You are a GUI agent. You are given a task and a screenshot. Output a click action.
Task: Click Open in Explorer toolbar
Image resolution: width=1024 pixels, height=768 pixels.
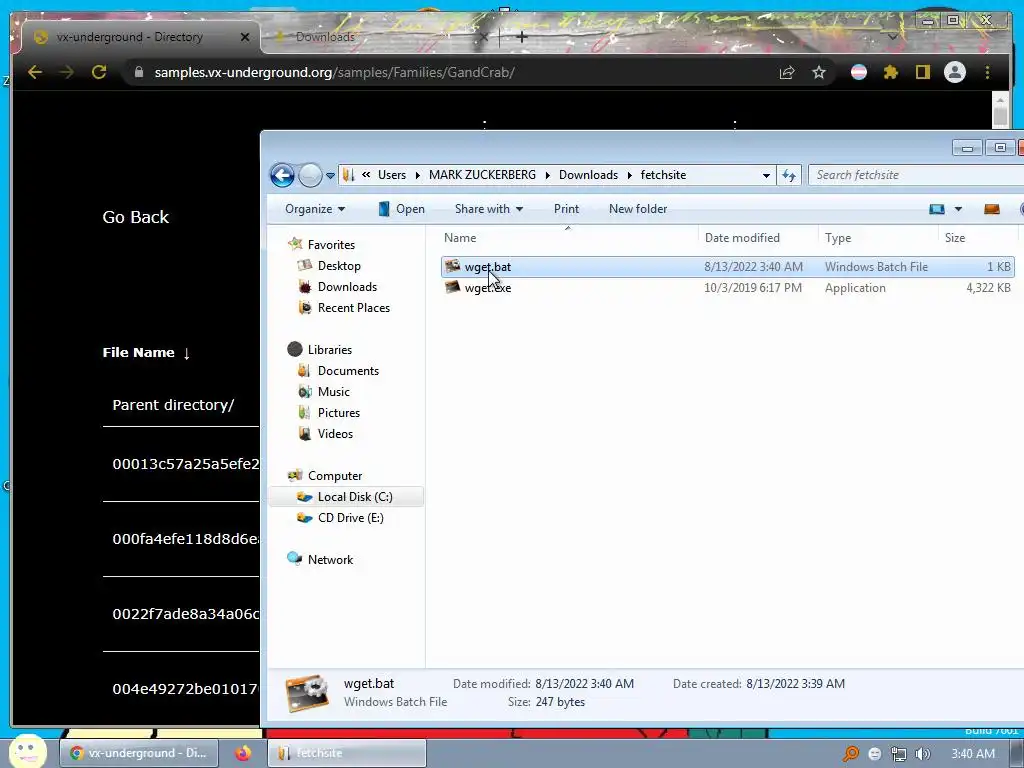[402, 209]
